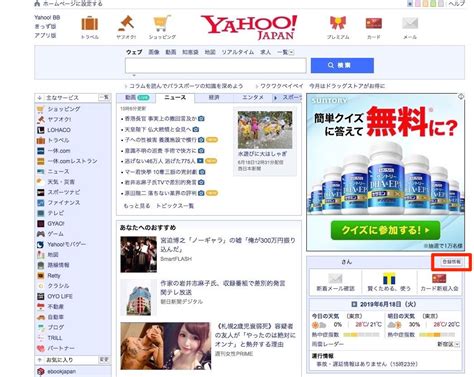Click the カード新規入会 tile

439,282
